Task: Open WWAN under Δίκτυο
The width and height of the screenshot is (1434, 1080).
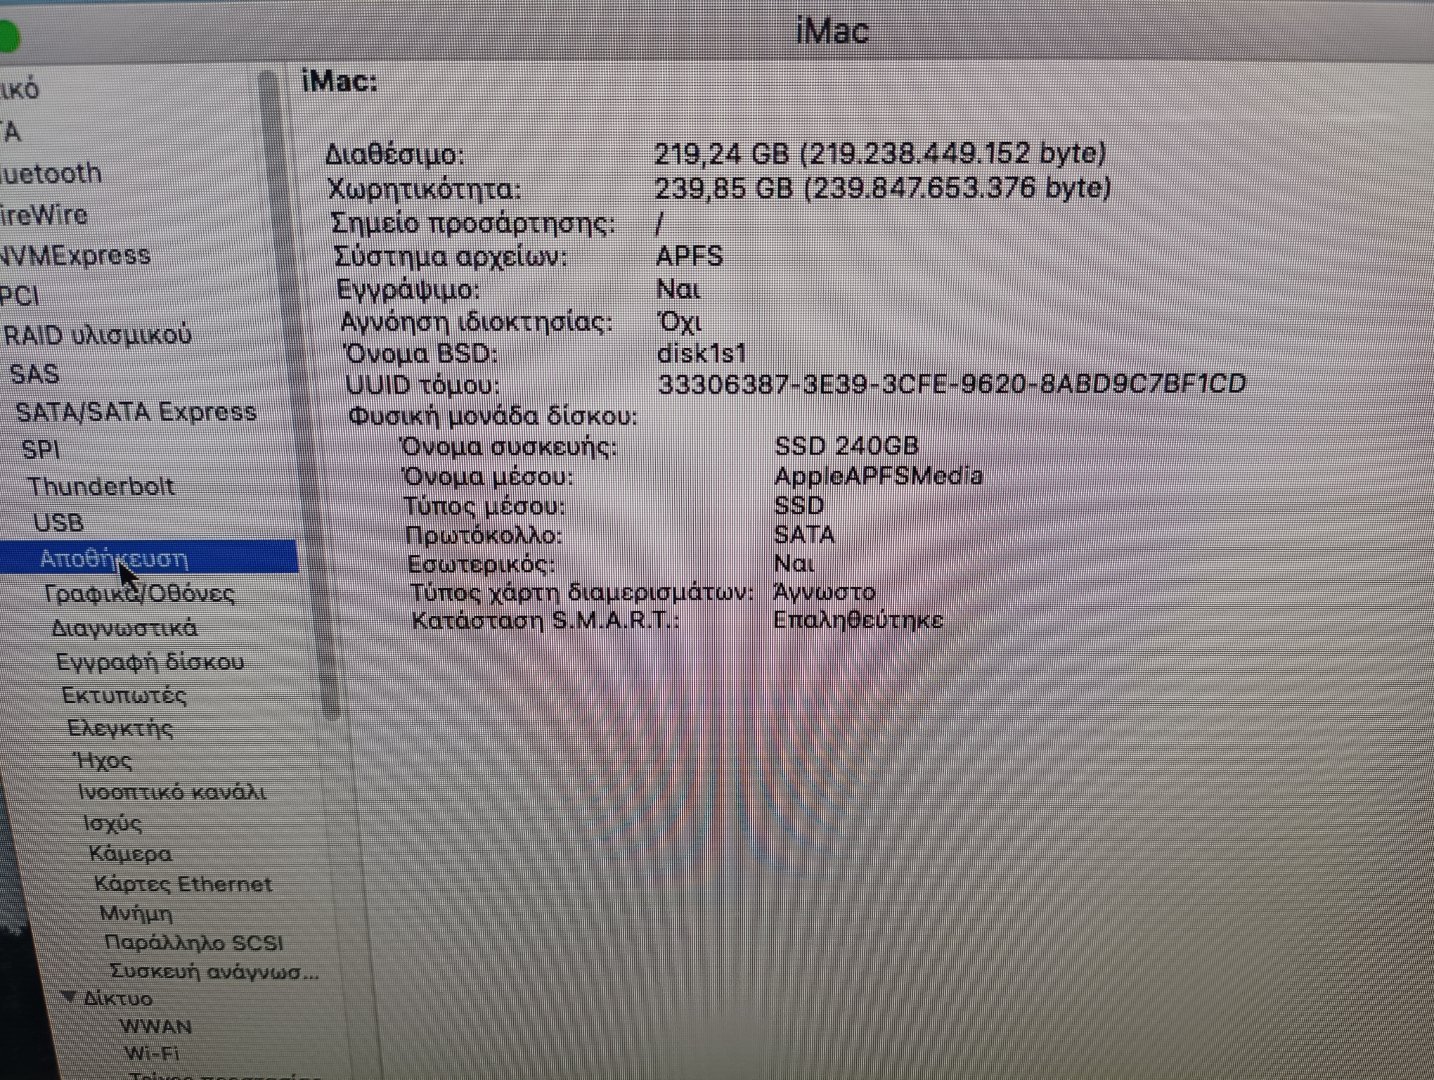Action: [x=156, y=1026]
